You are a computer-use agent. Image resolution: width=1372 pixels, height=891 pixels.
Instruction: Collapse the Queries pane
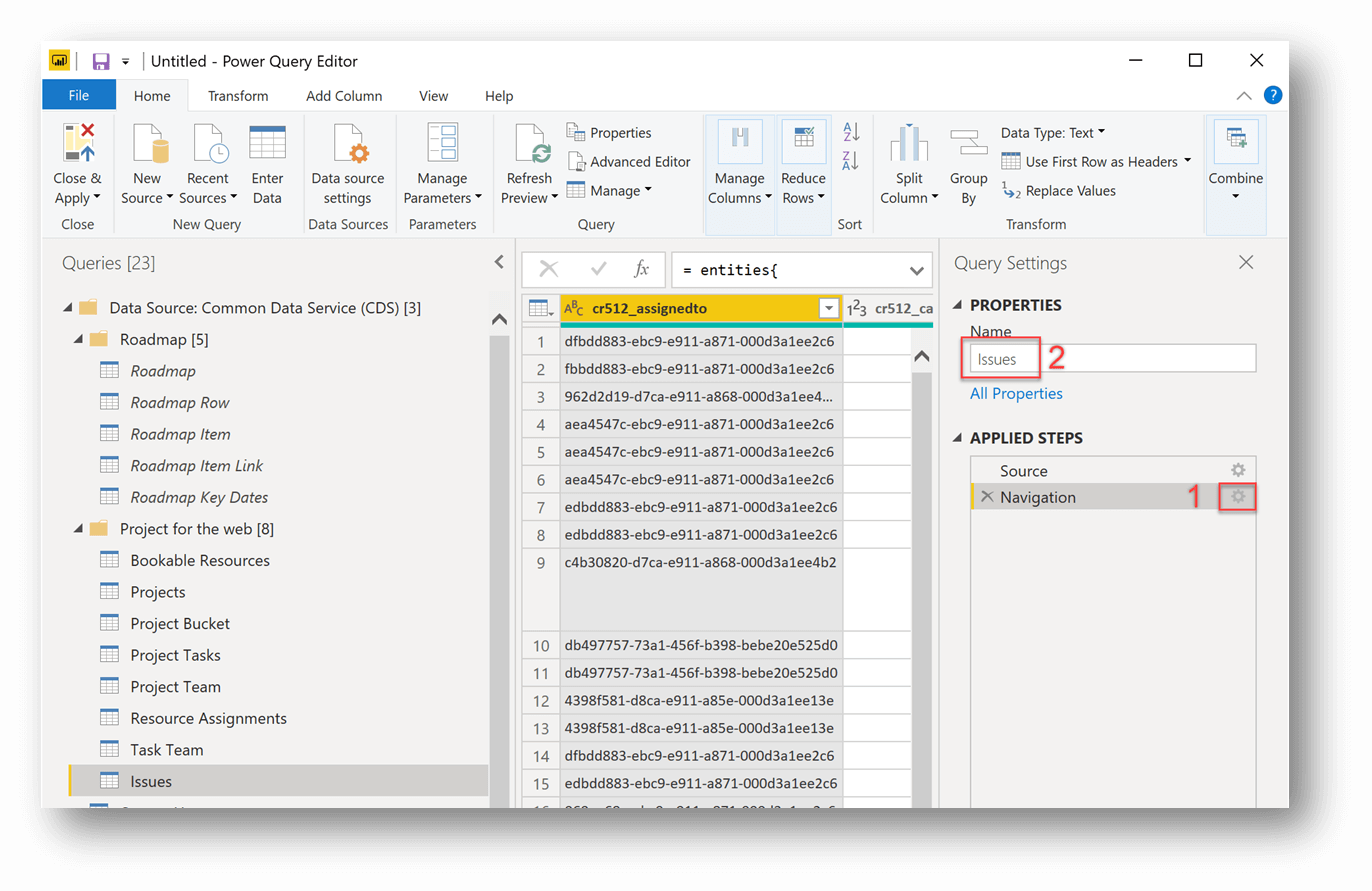499,262
